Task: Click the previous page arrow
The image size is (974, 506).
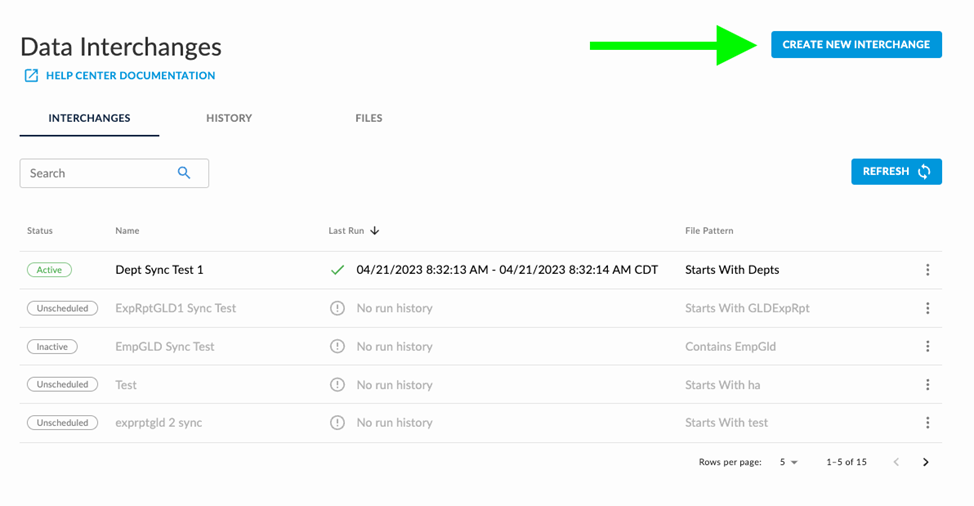Action: (896, 462)
